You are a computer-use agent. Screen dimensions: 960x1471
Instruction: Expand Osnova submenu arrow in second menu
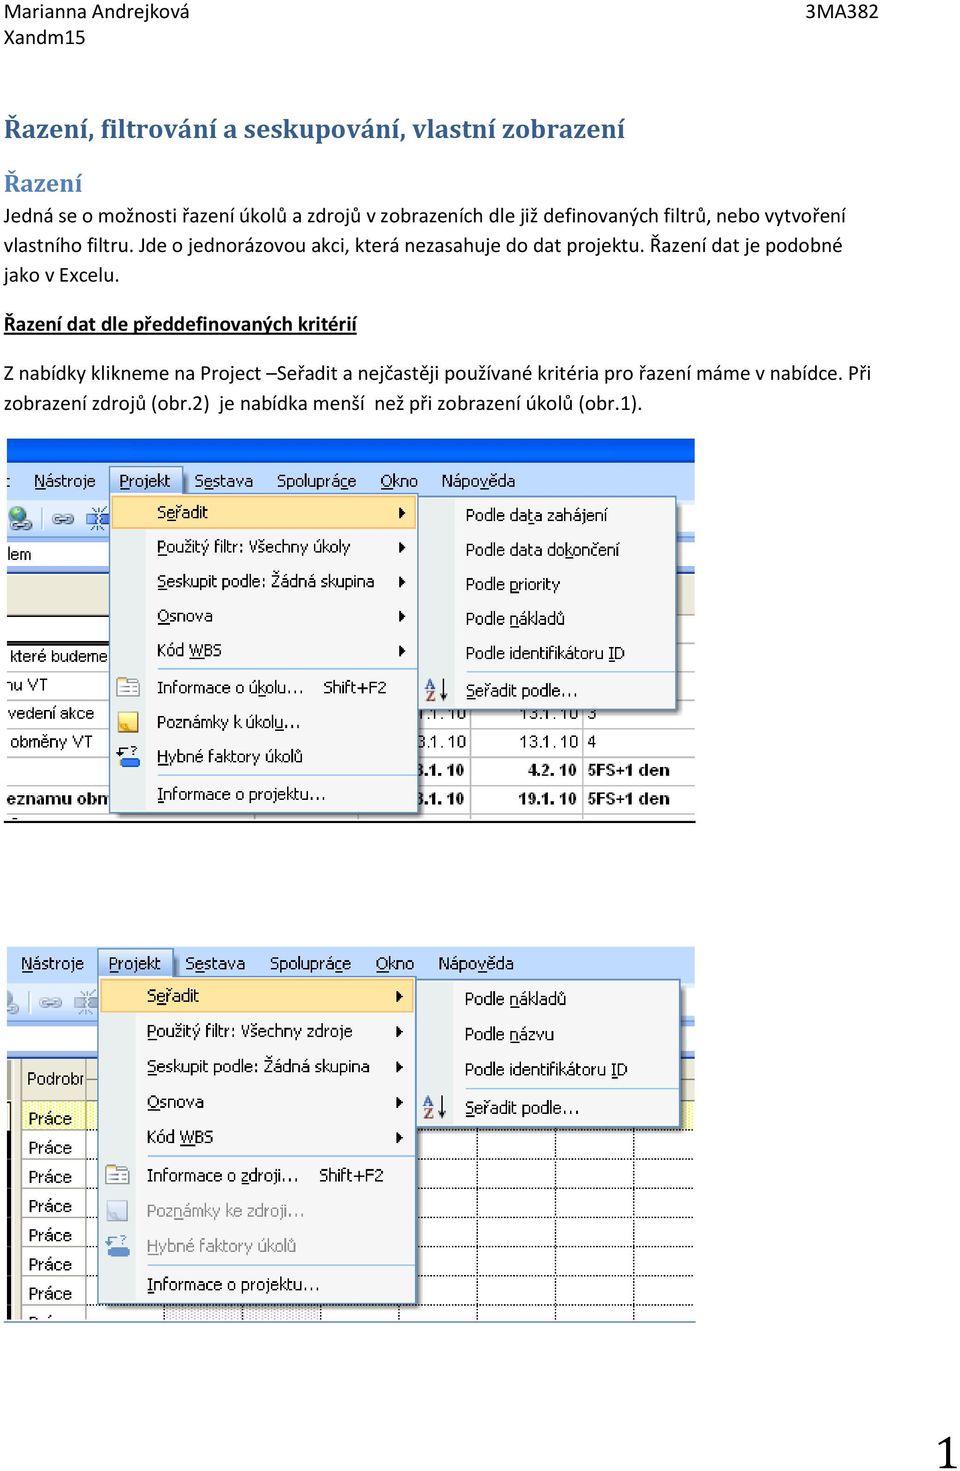click(399, 1102)
